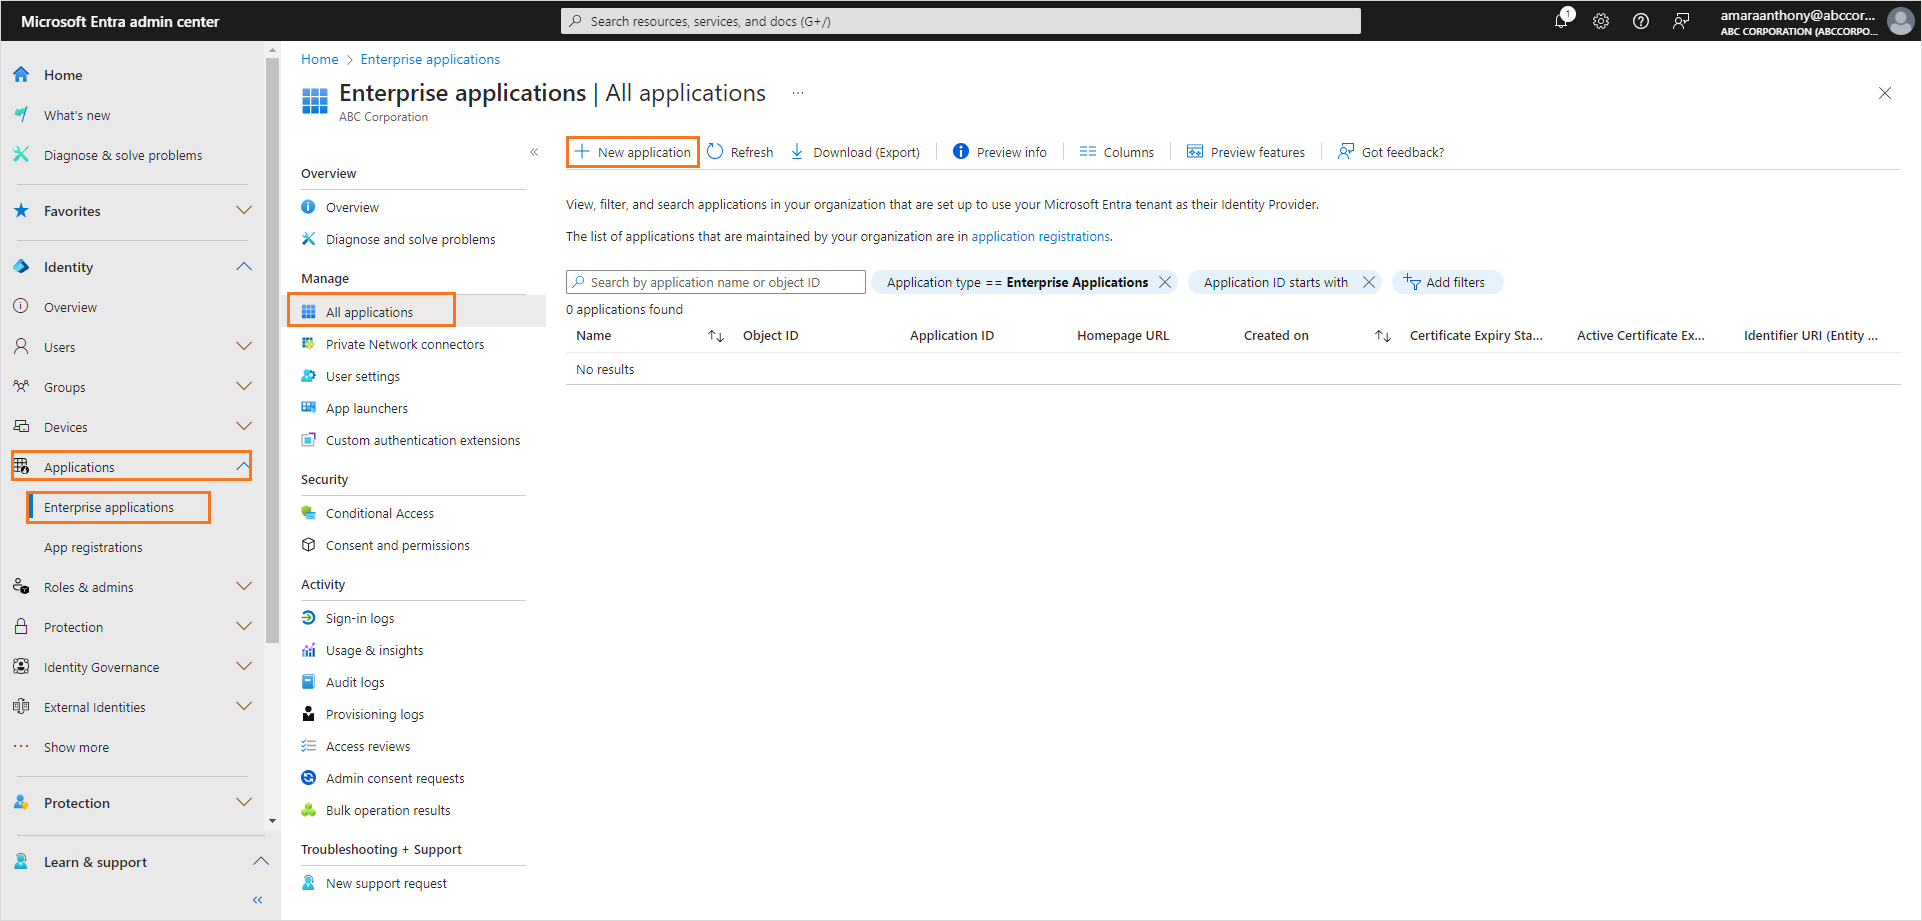Screen dimensions: 1922x921
Task: Open Custom authentication extensions
Action: pyautogui.click(x=423, y=440)
